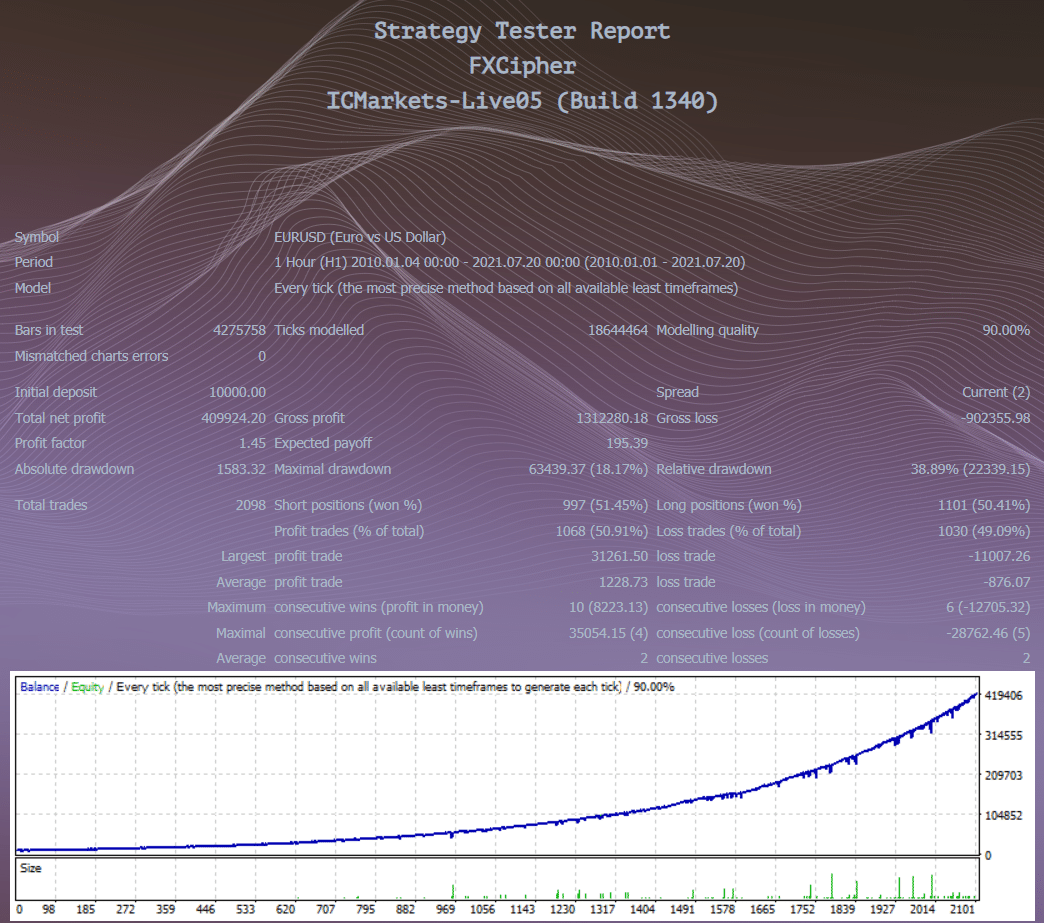Click the "Total net profit" label
The image size is (1044, 923).
click(60, 418)
